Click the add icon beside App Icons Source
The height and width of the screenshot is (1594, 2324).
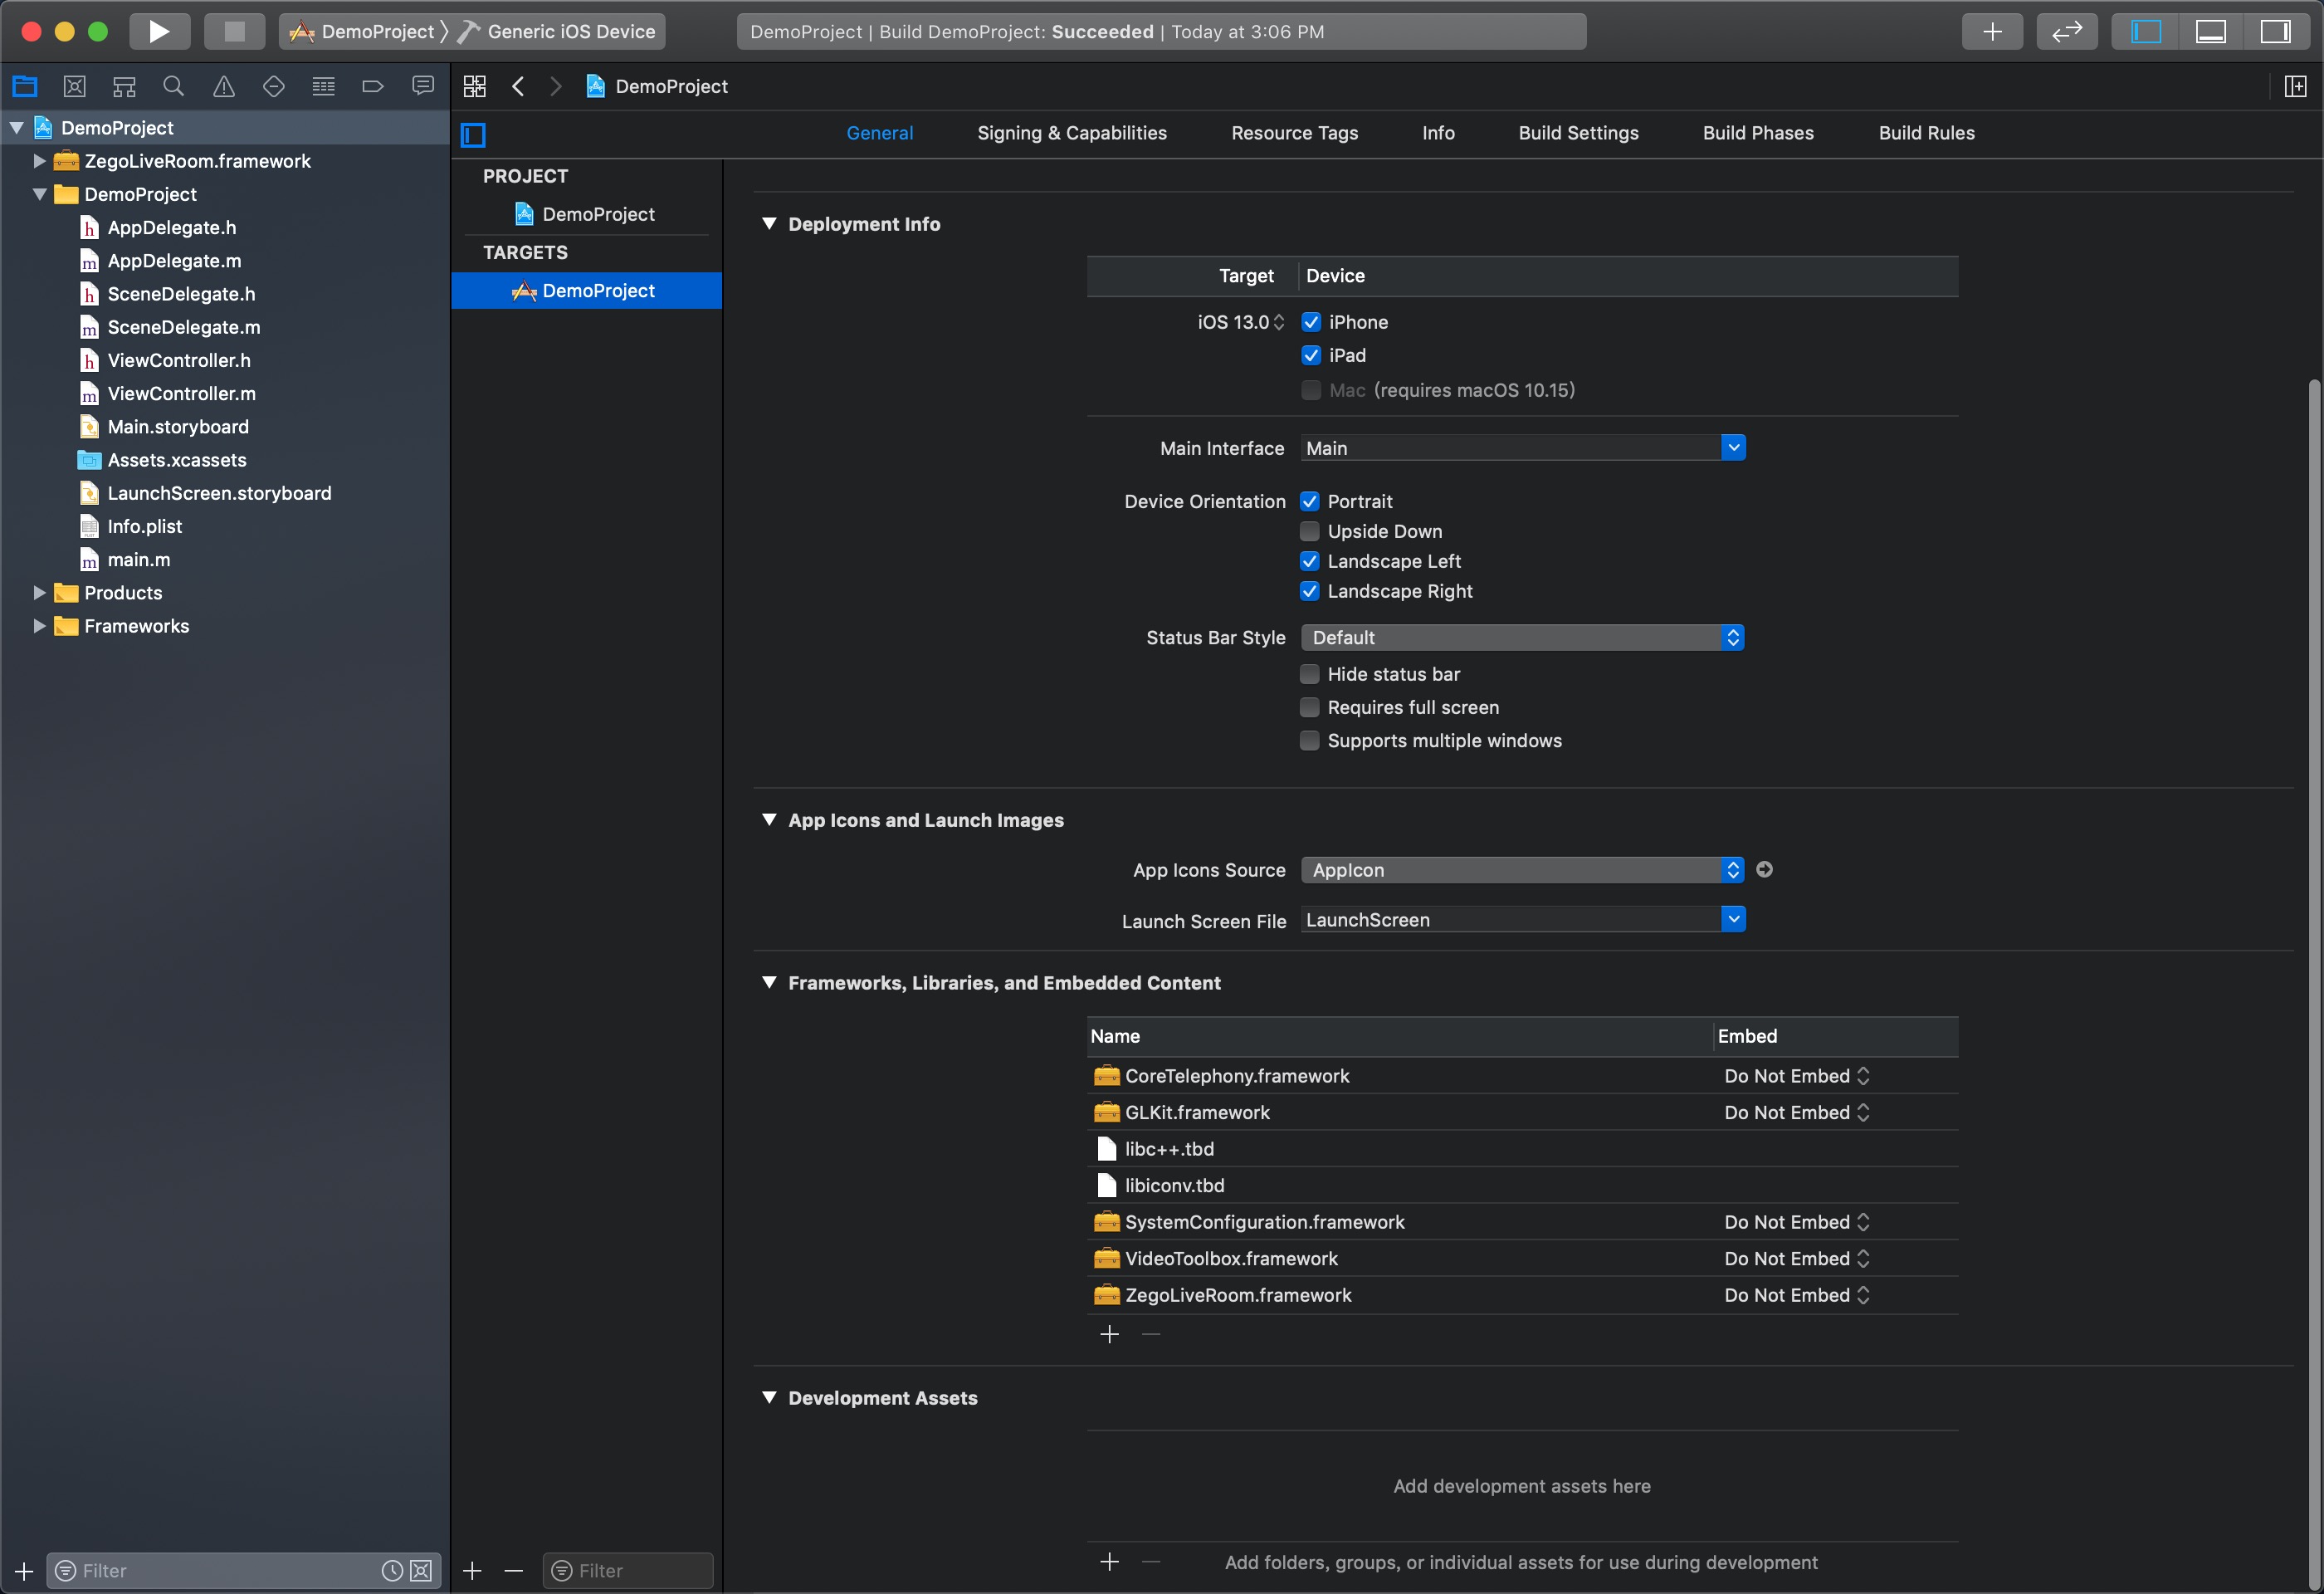pyautogui.click(x=1764, y=869)
